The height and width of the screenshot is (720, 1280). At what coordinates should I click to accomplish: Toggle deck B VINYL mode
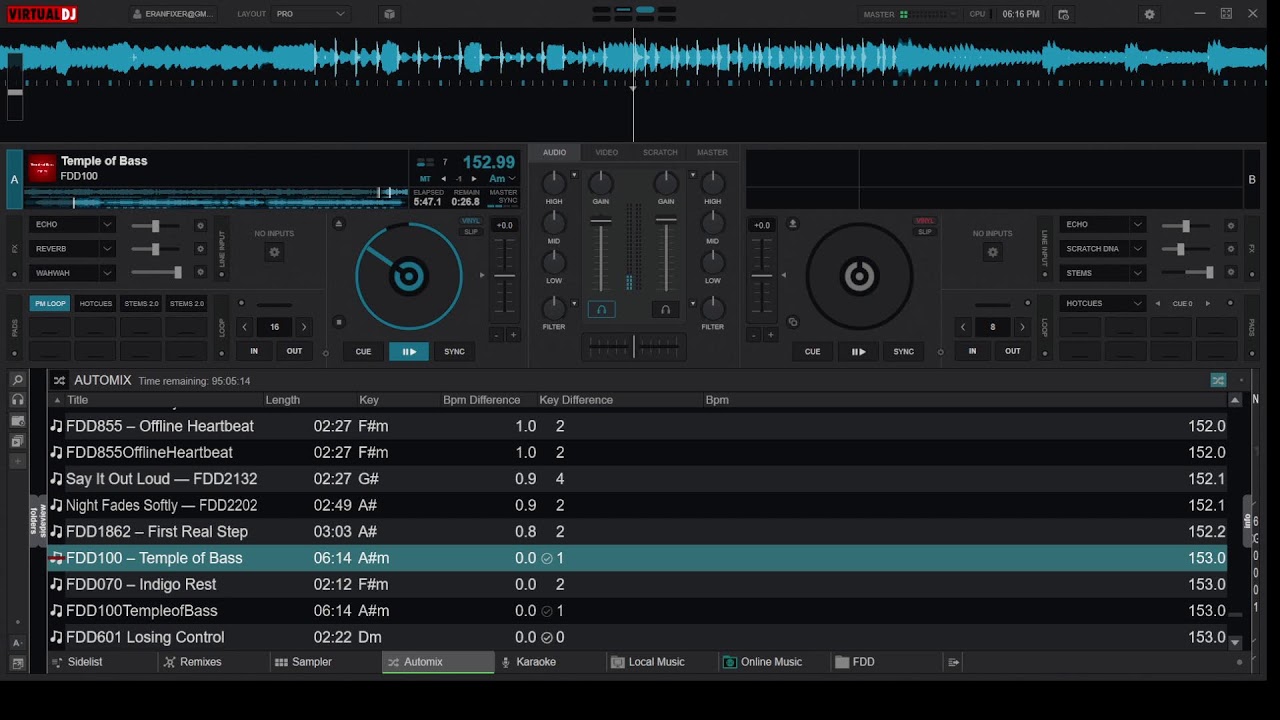click(x=925, y=221)
